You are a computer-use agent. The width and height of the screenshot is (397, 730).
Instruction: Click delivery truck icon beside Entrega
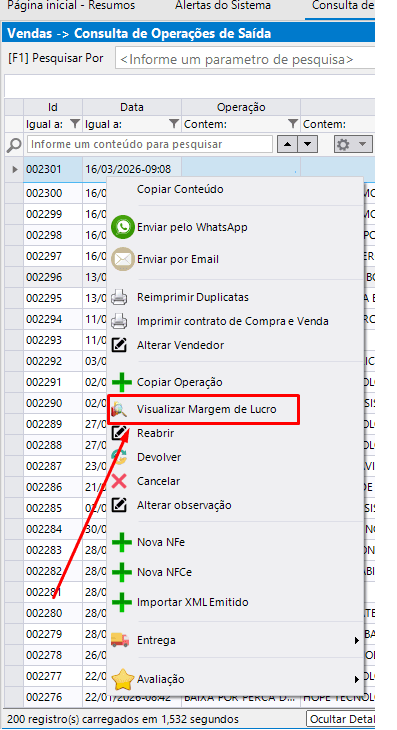click(120, 640)
